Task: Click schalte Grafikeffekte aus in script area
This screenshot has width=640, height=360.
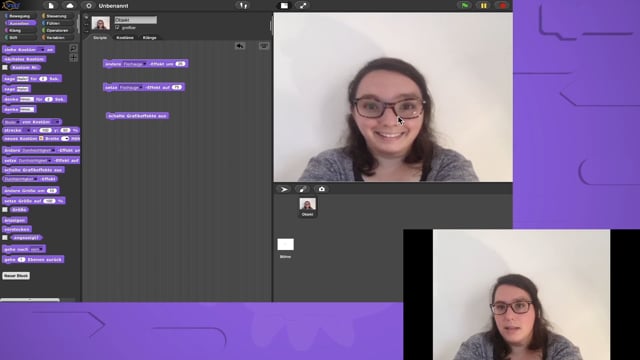Action: coord(137,116)
